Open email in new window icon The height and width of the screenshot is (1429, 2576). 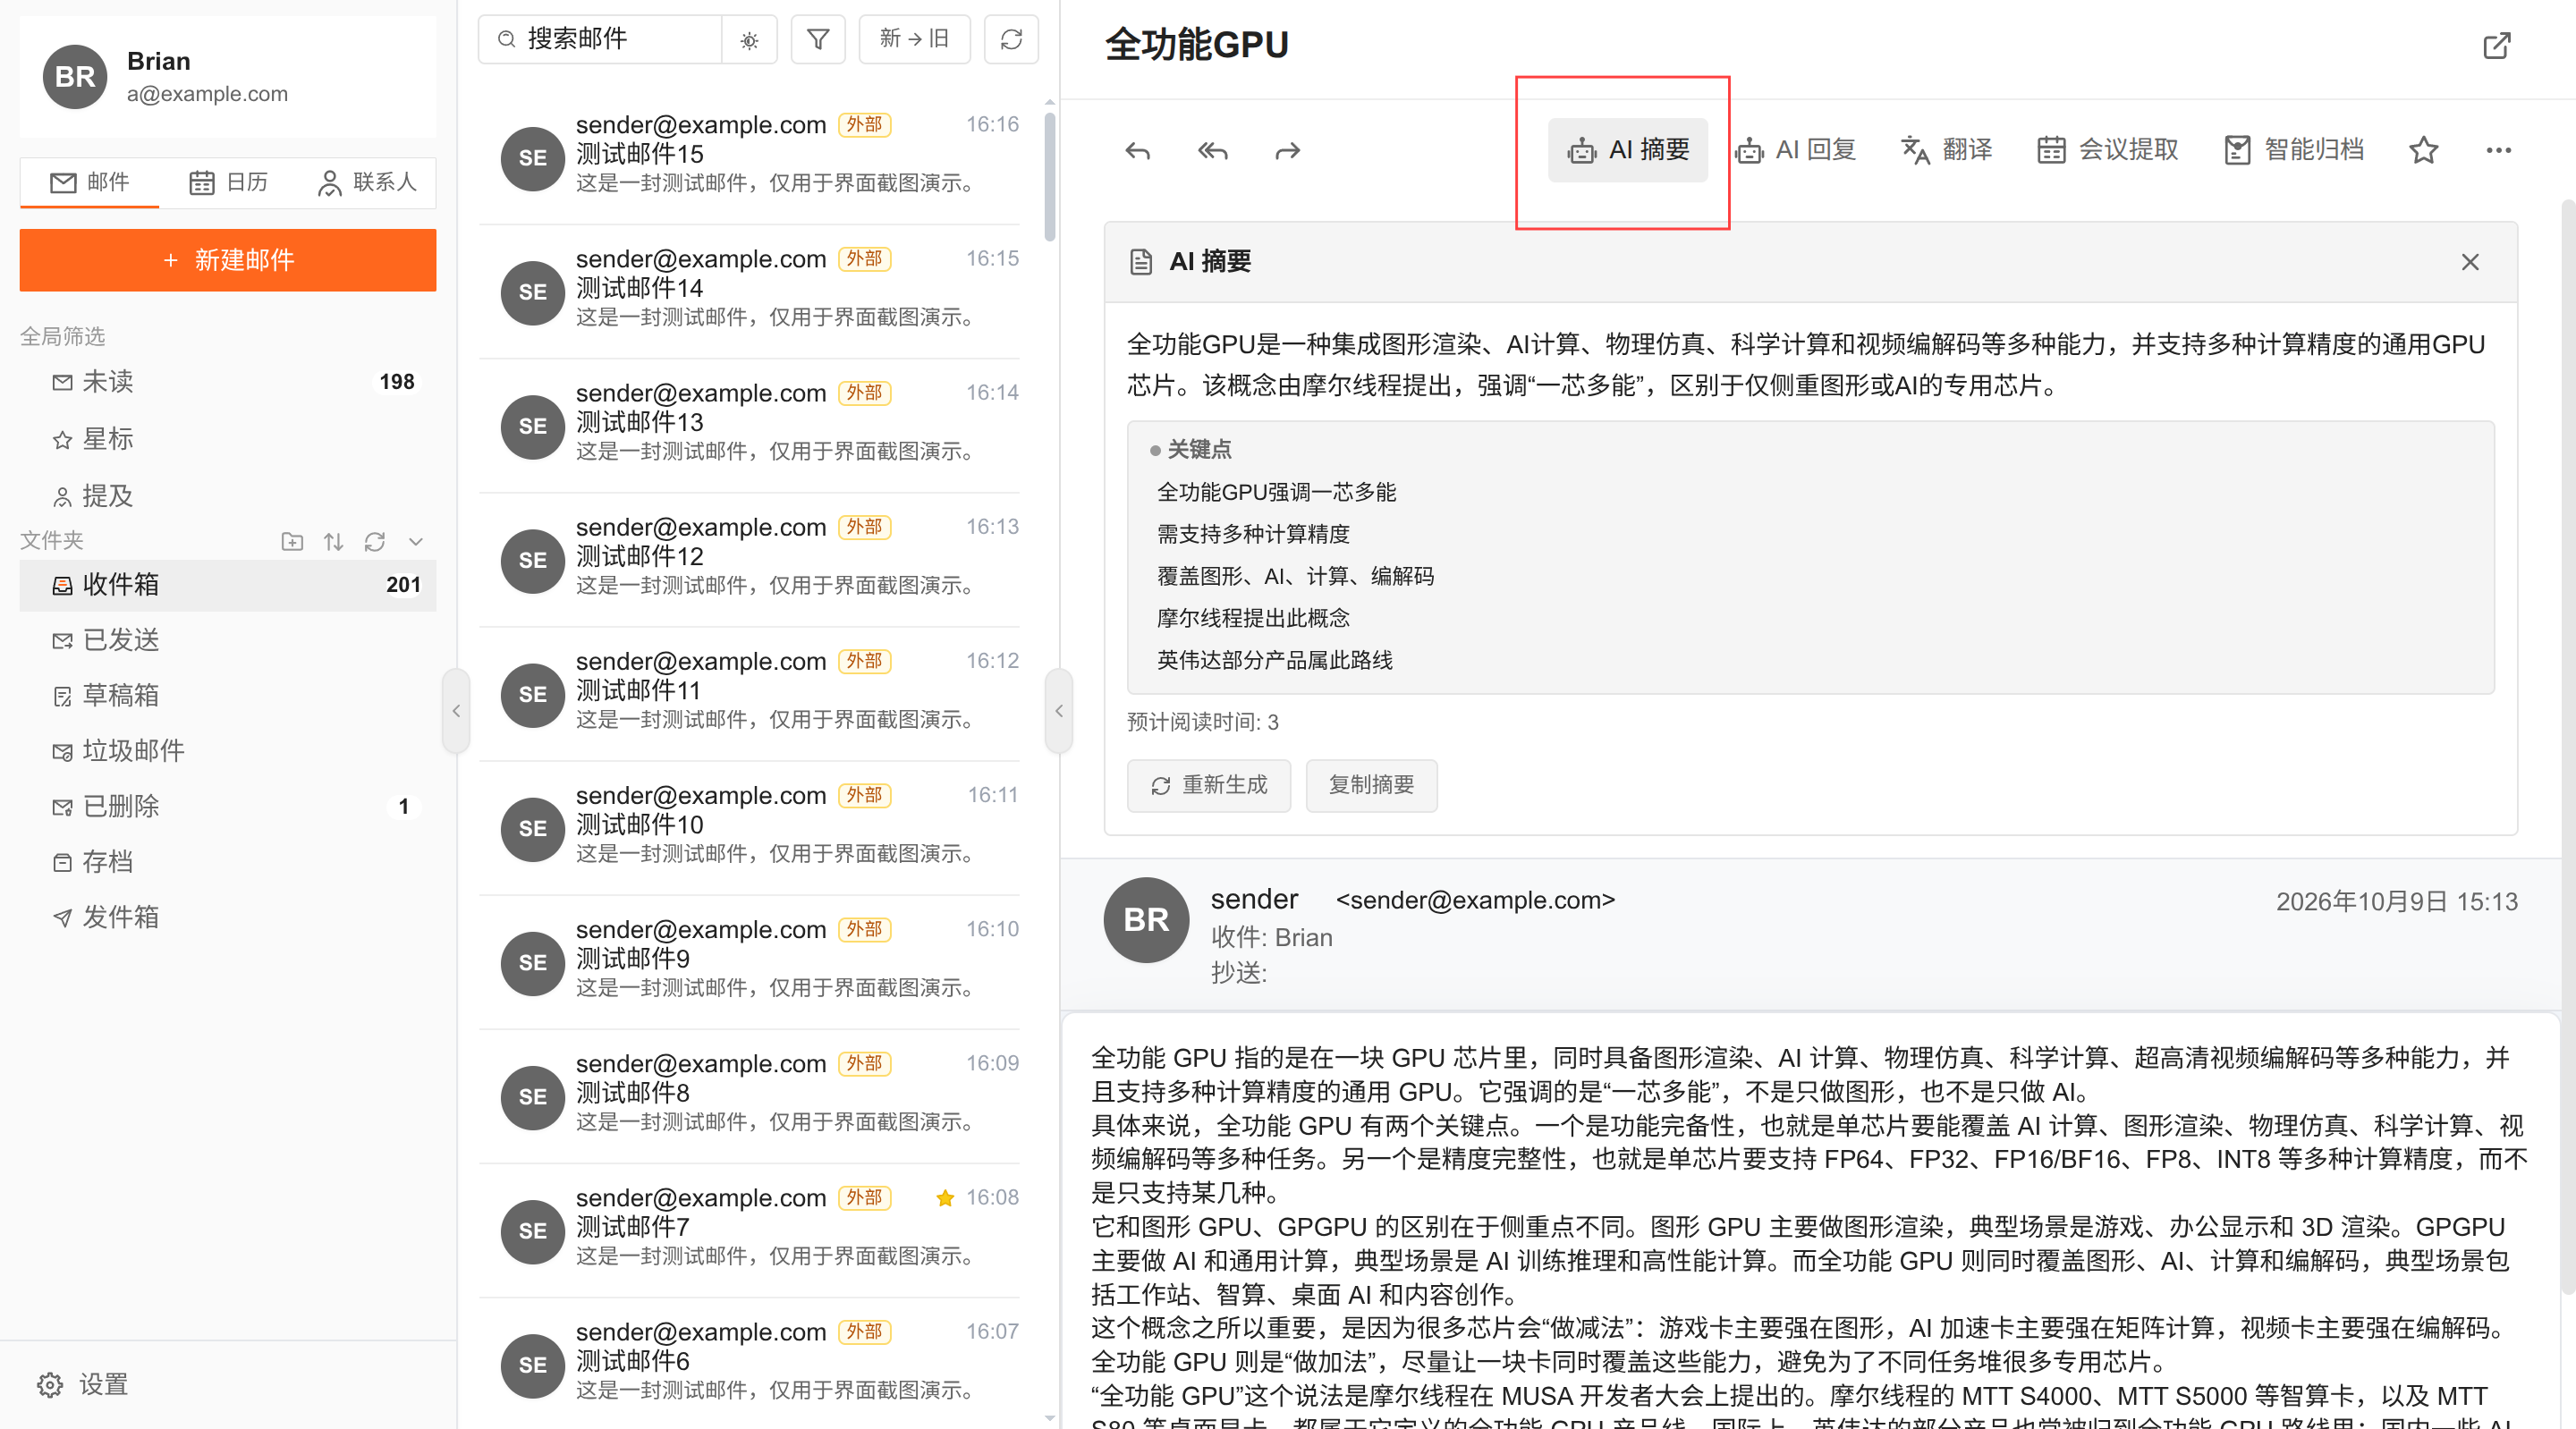[x=2497, y=45]
